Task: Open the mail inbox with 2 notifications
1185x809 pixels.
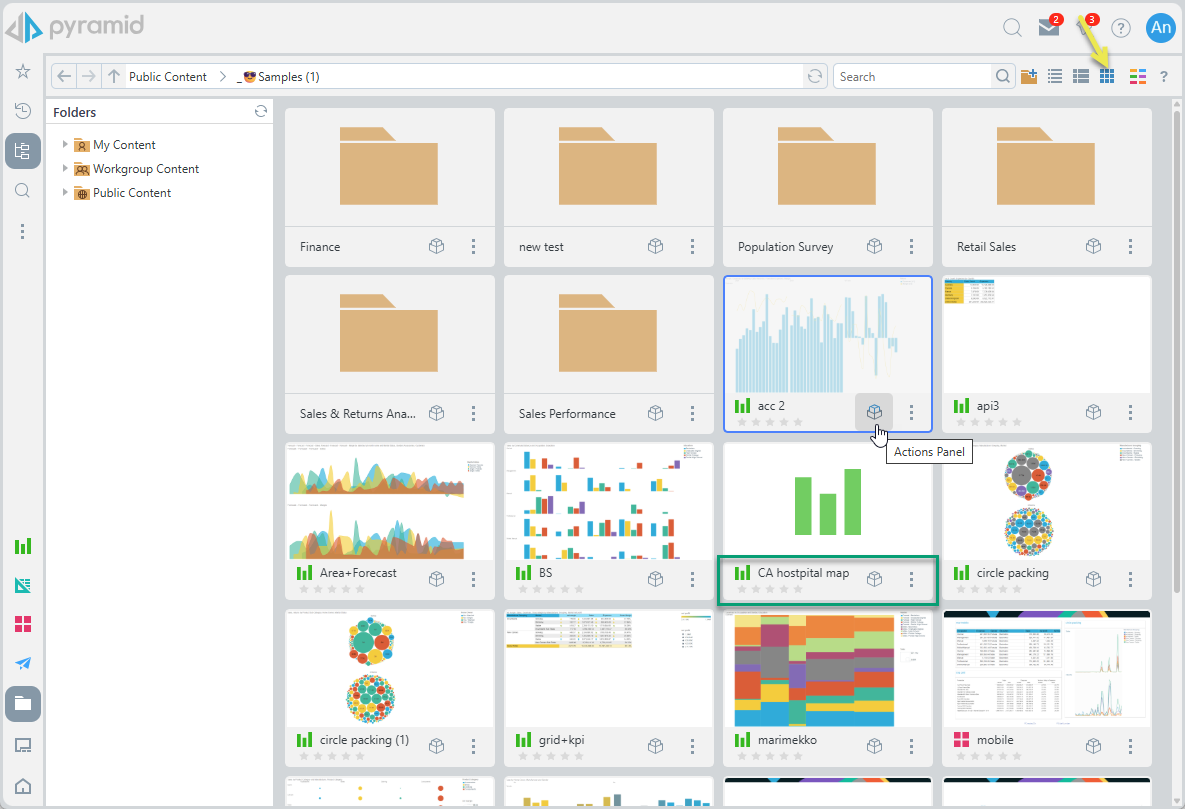Action: tap(1048, 28)
